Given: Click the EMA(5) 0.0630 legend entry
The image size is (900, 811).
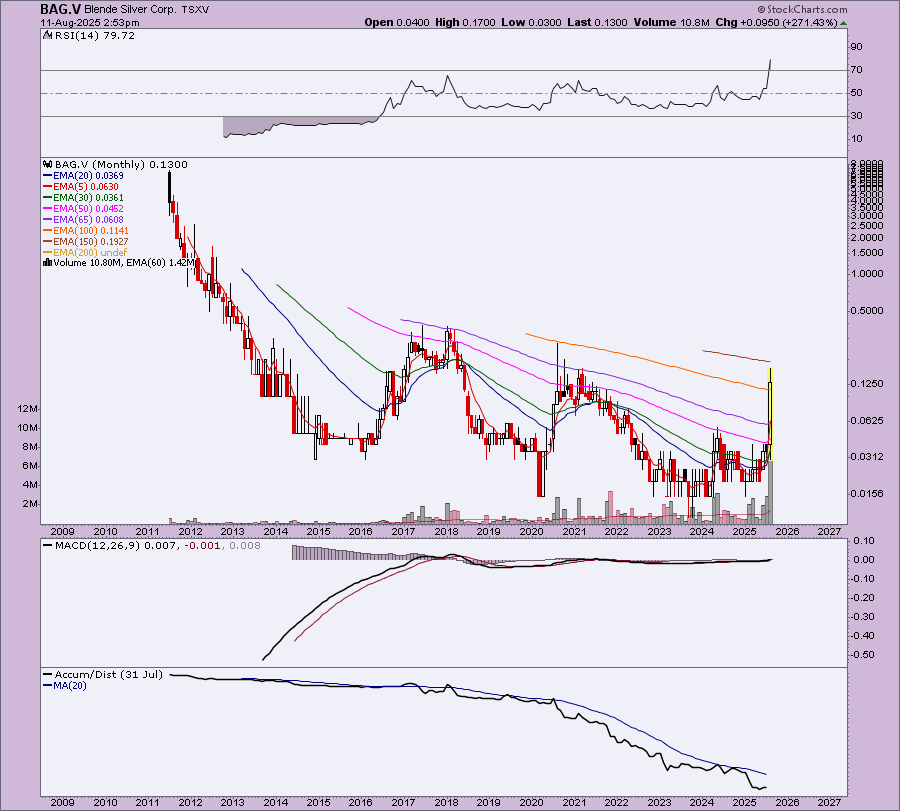Looking at the screenshot, I should pos(86,187).
